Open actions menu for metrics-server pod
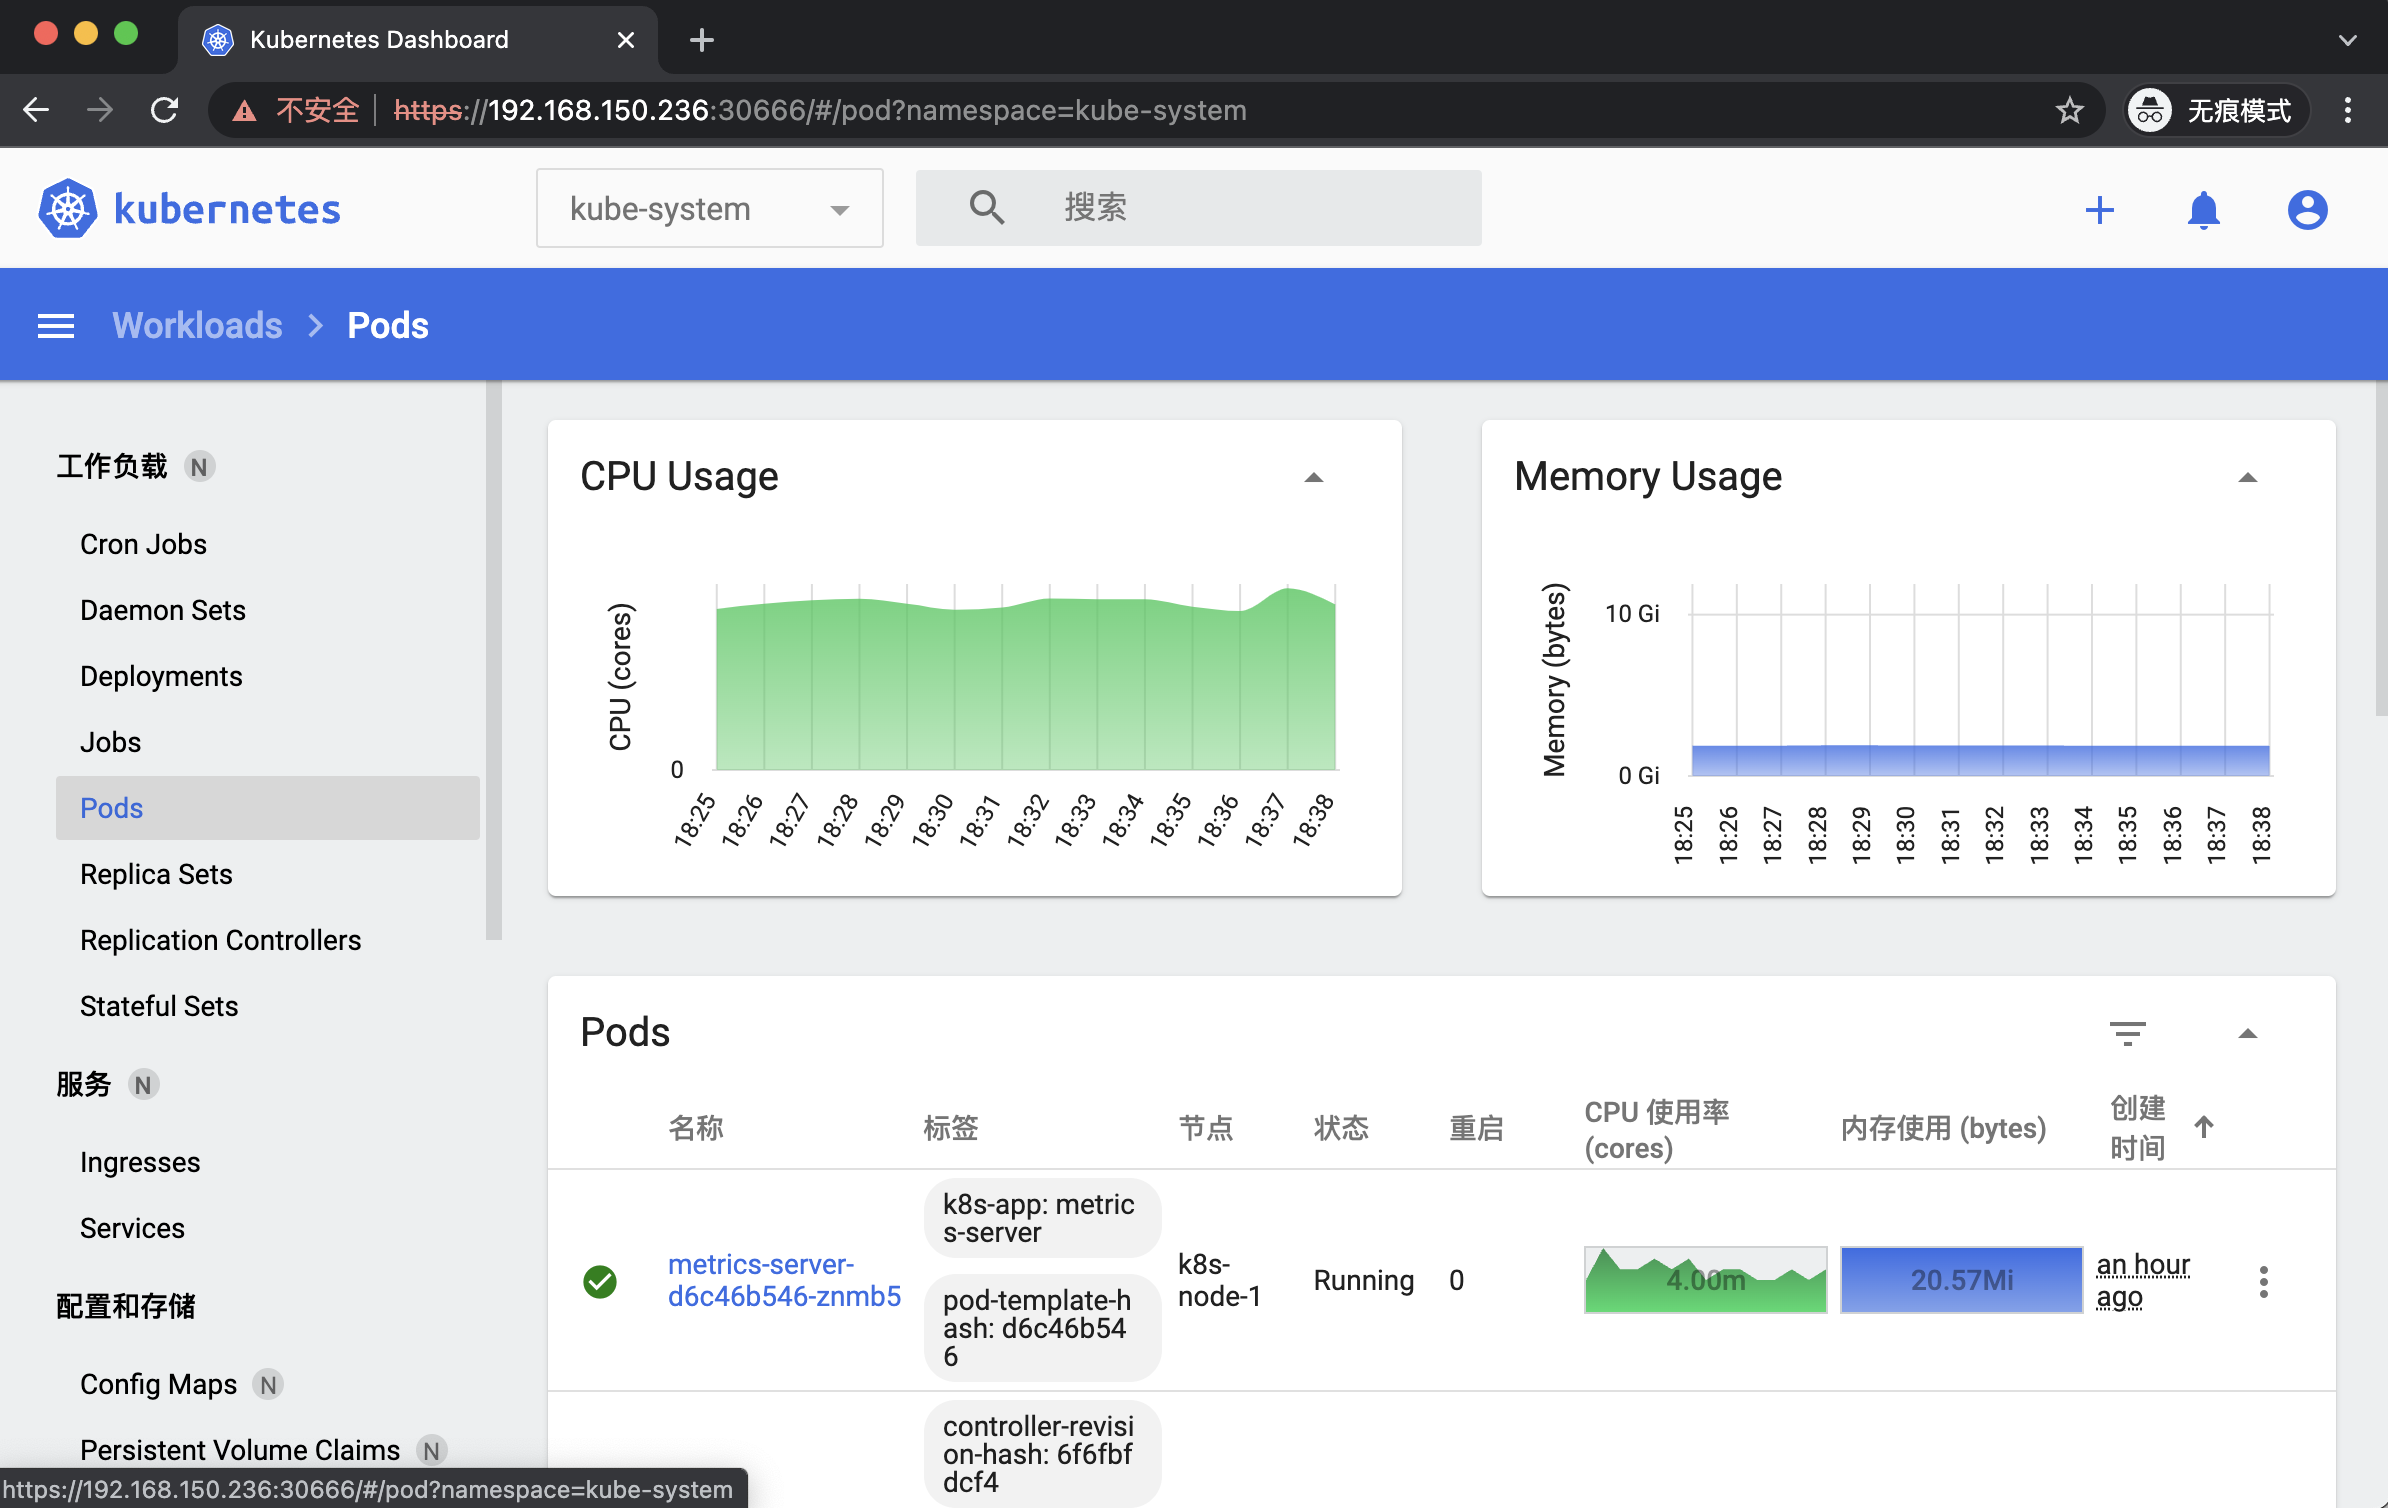Image resolution: width=2388 pixels, height=1508 pixels. pyautogui.click(x=2264, y=1281)
